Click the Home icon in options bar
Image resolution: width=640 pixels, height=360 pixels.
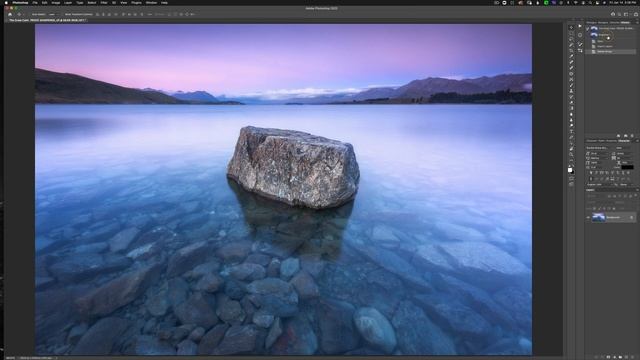point(10,14)
